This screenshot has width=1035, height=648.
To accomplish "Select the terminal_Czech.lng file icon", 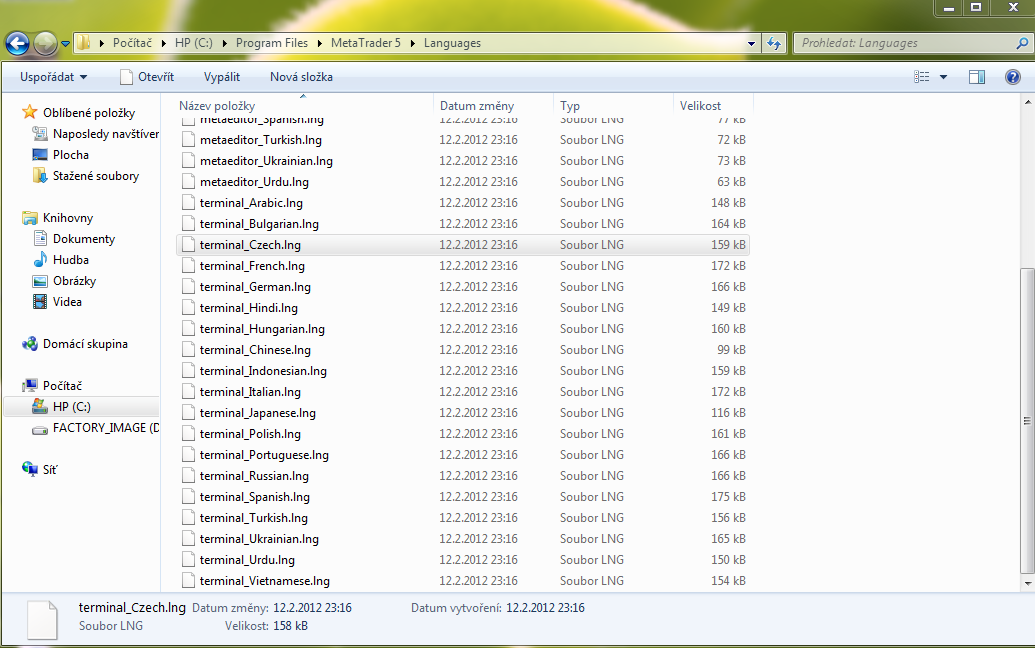I will tap(188, 245).
